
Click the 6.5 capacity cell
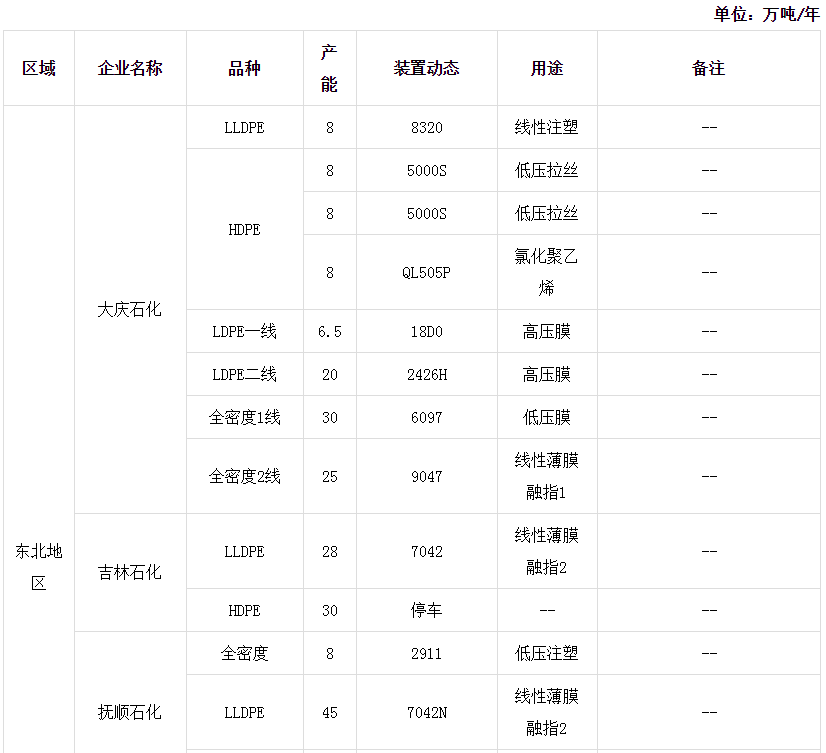[x=330, y=331]
